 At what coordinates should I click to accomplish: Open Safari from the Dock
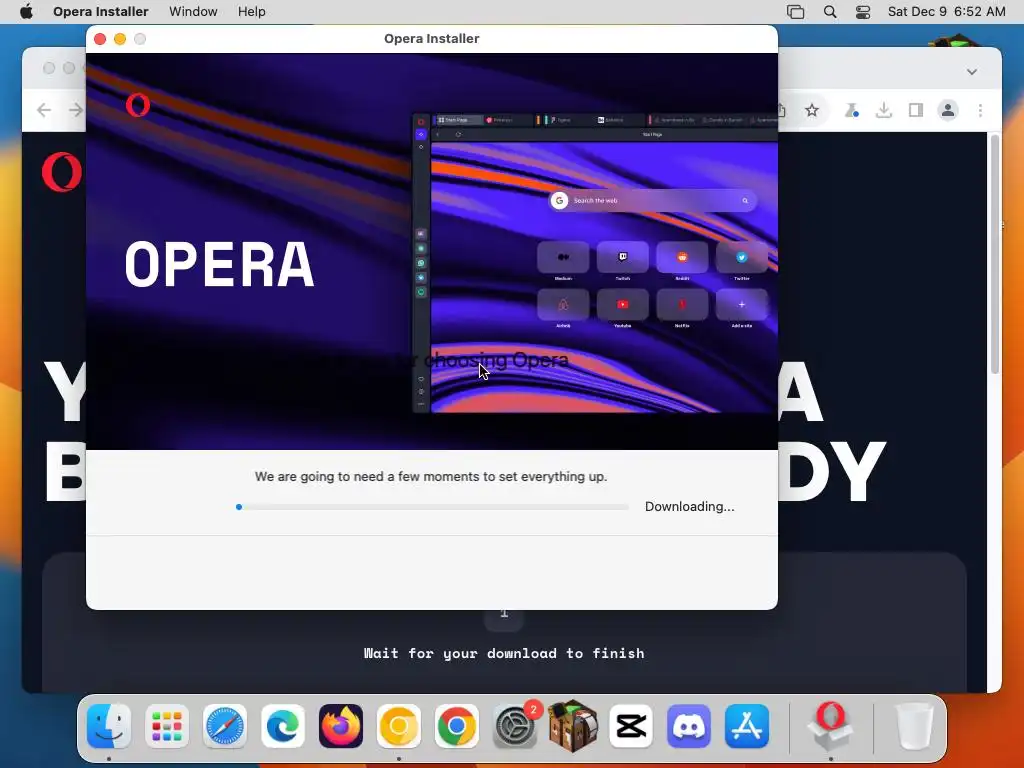(x=225, y=726)
